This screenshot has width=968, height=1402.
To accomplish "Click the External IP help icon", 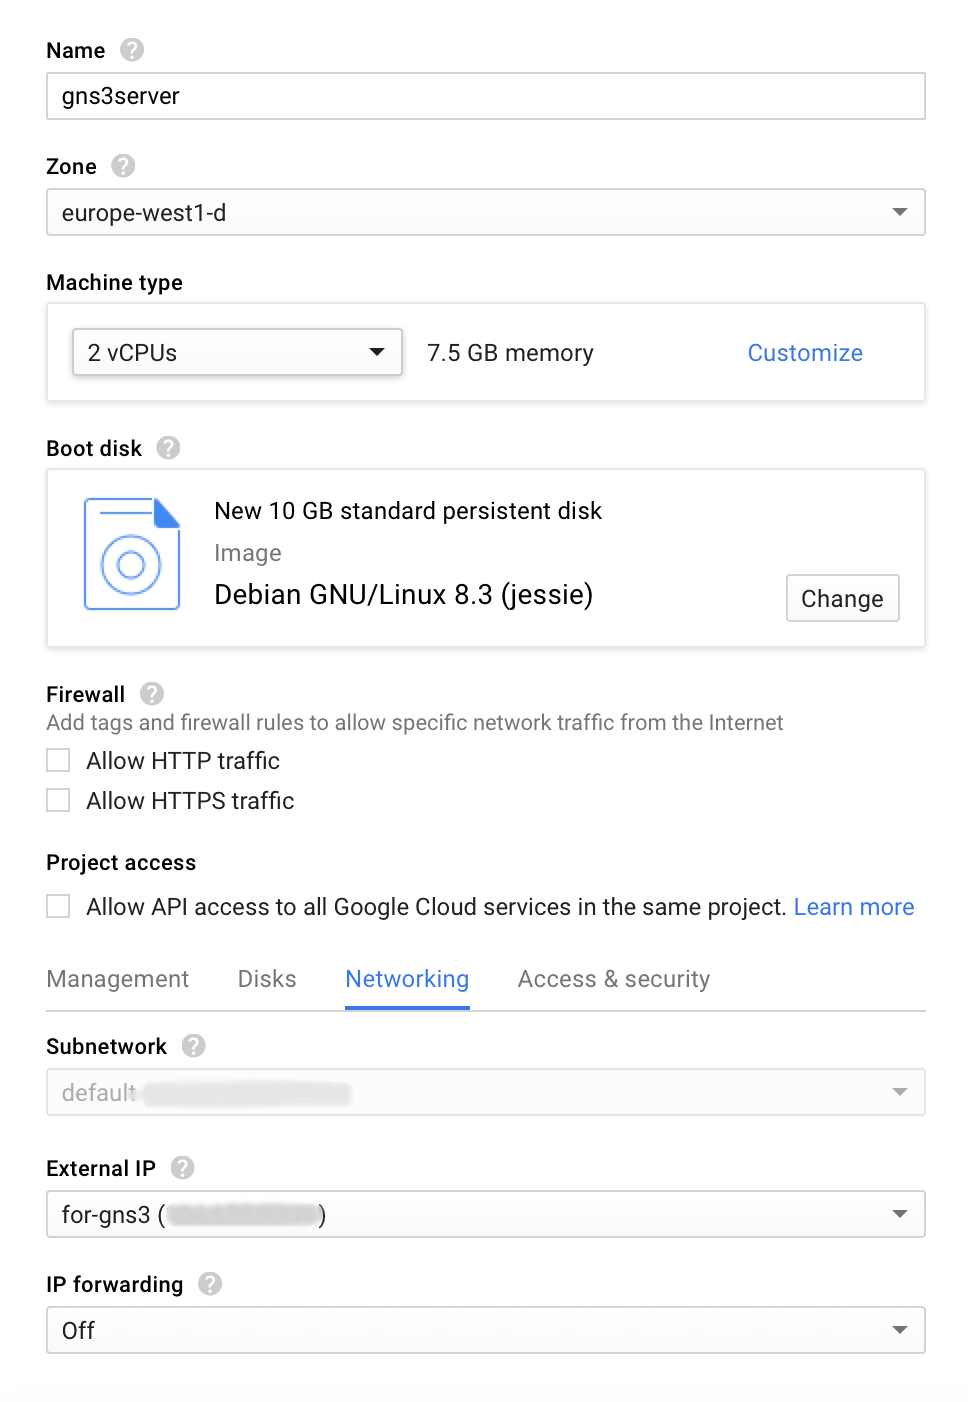I will (182, 1168).
